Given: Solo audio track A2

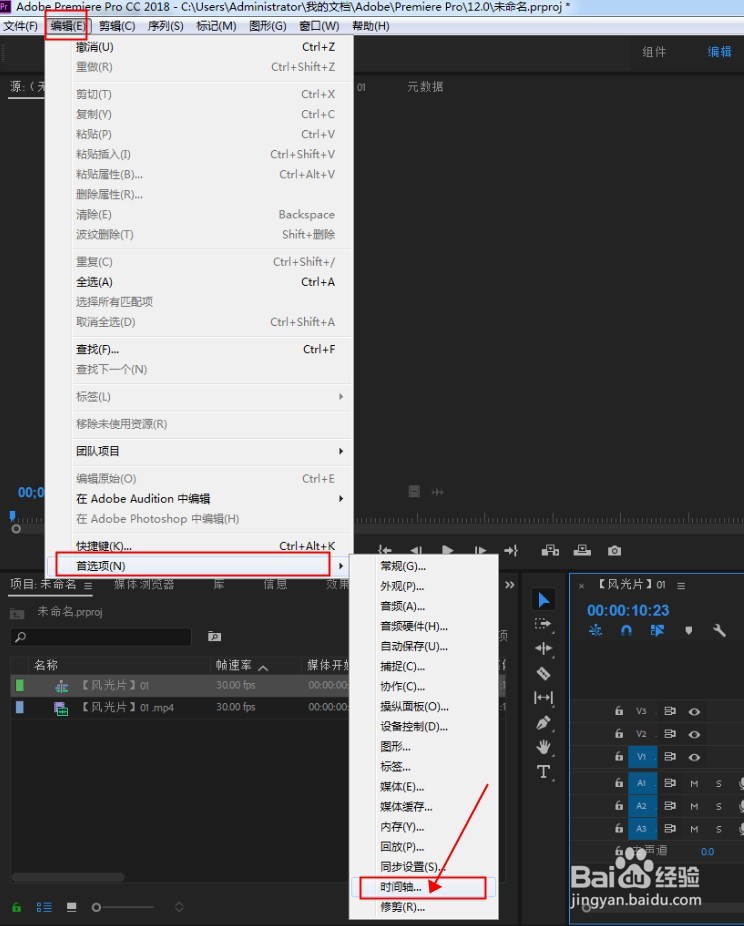Looking at the screenshot, I should pos(719,806).
